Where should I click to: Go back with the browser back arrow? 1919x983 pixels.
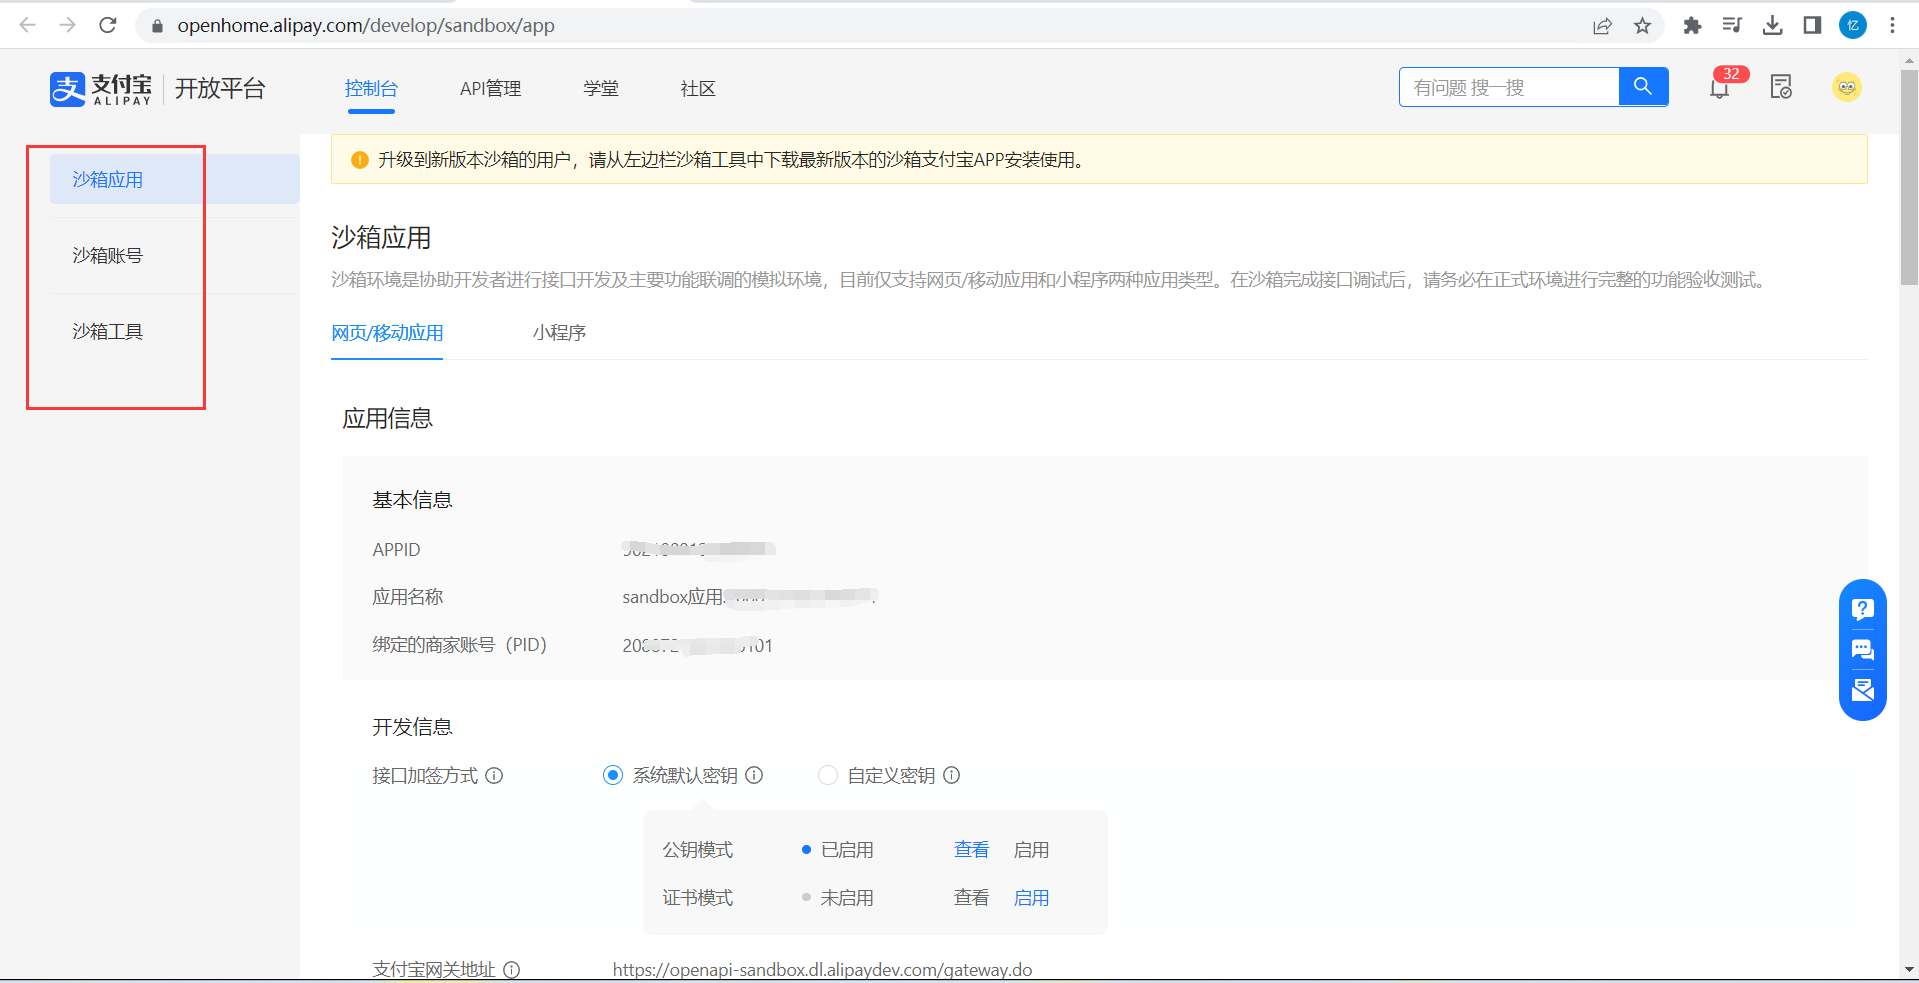28,25
